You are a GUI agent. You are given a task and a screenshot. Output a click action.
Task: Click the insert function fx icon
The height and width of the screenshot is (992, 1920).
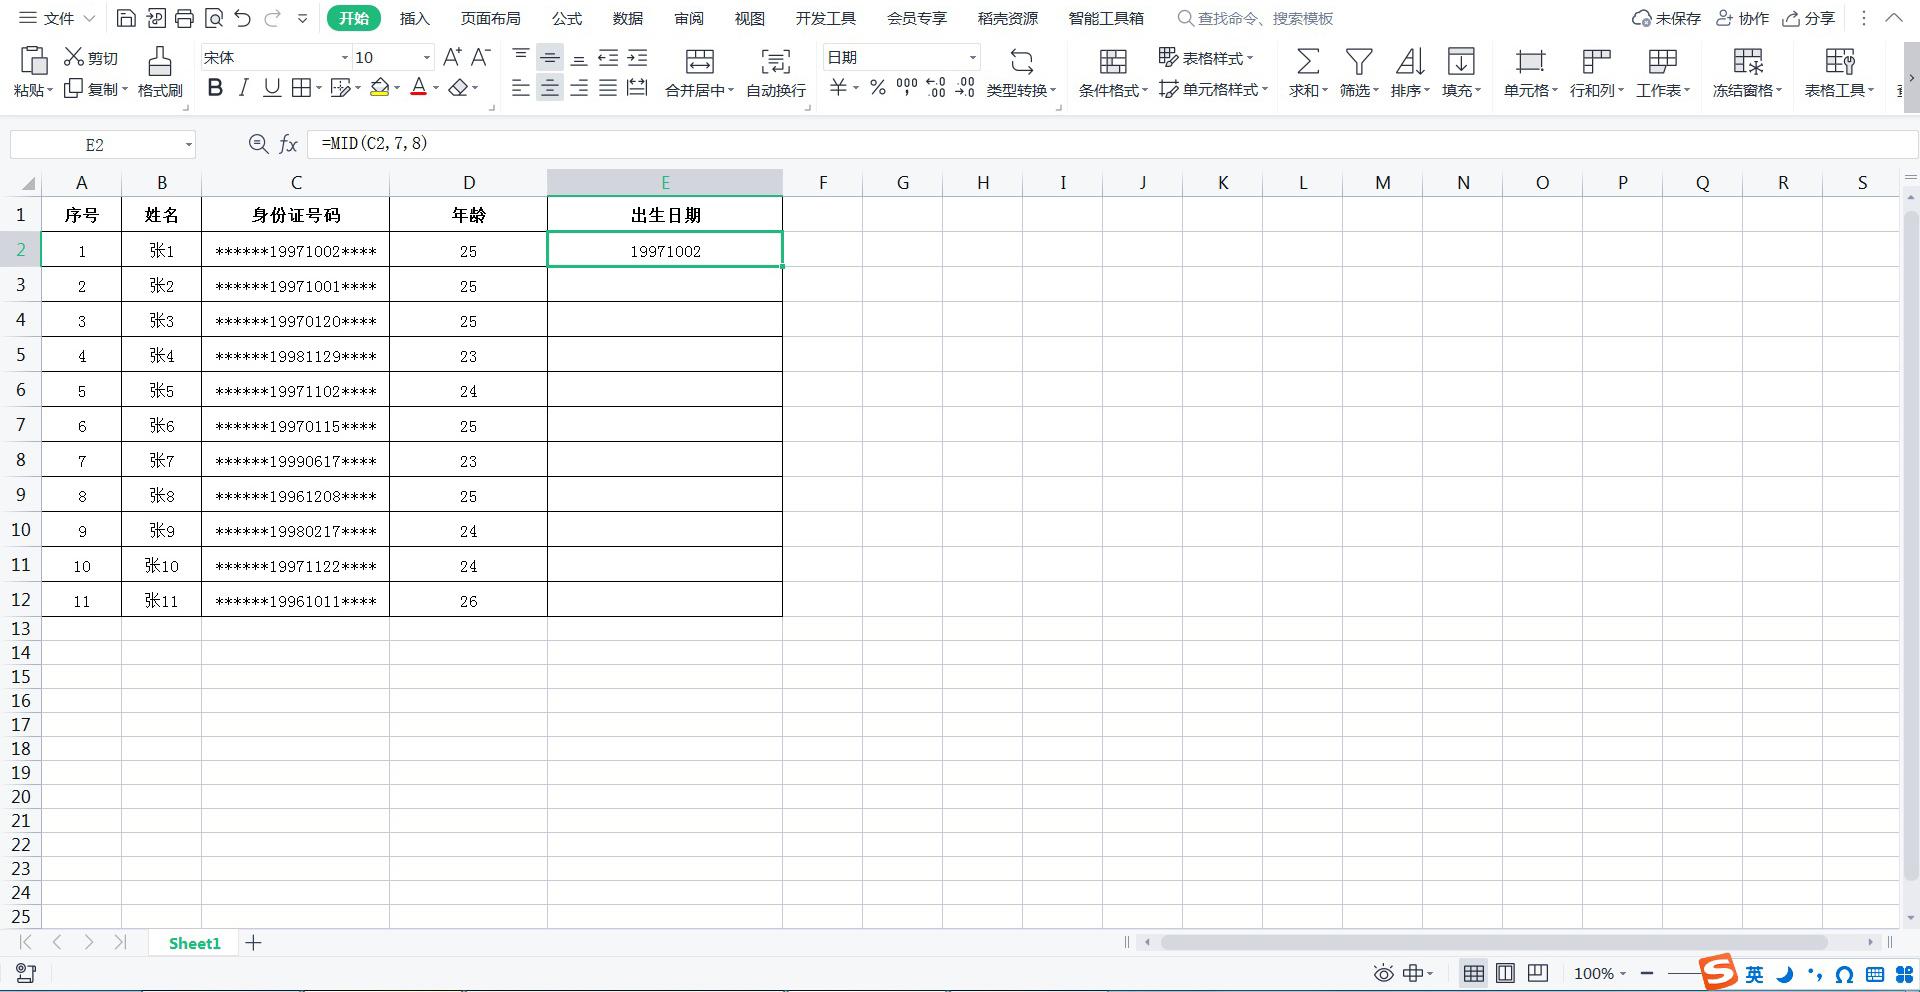point(288,144)
